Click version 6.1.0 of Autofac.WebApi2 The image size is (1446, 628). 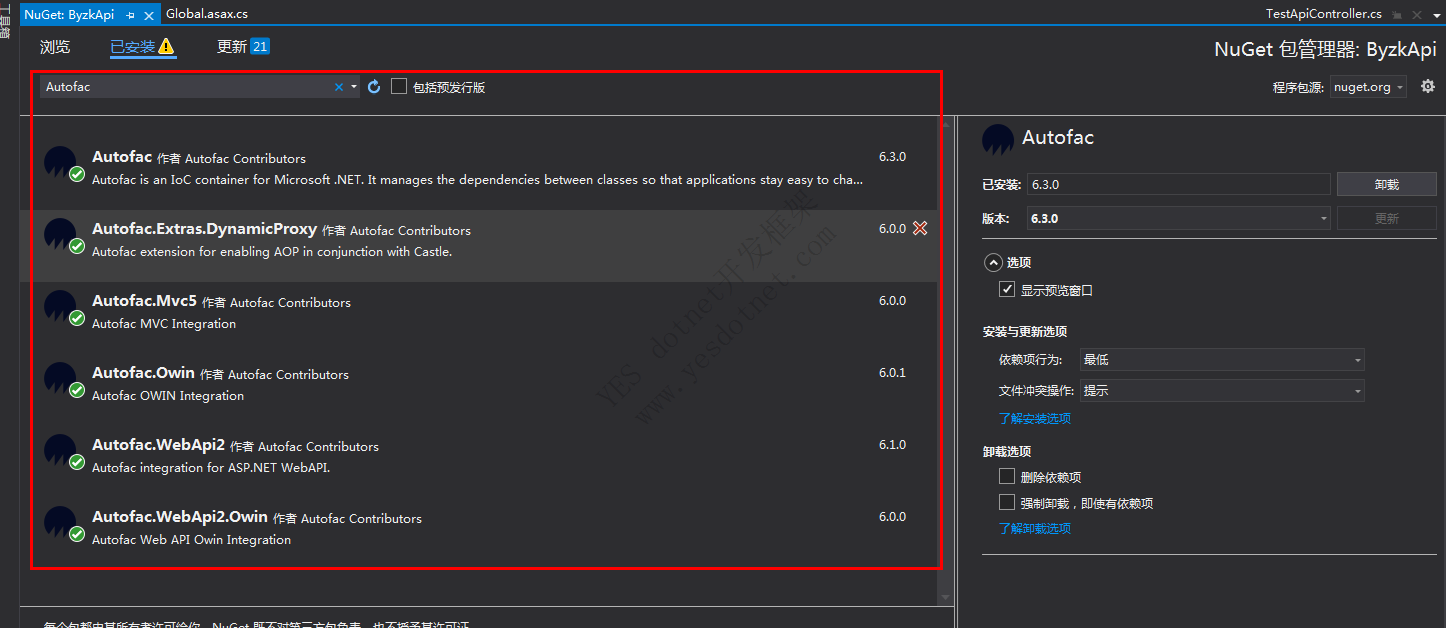[892, 445]
